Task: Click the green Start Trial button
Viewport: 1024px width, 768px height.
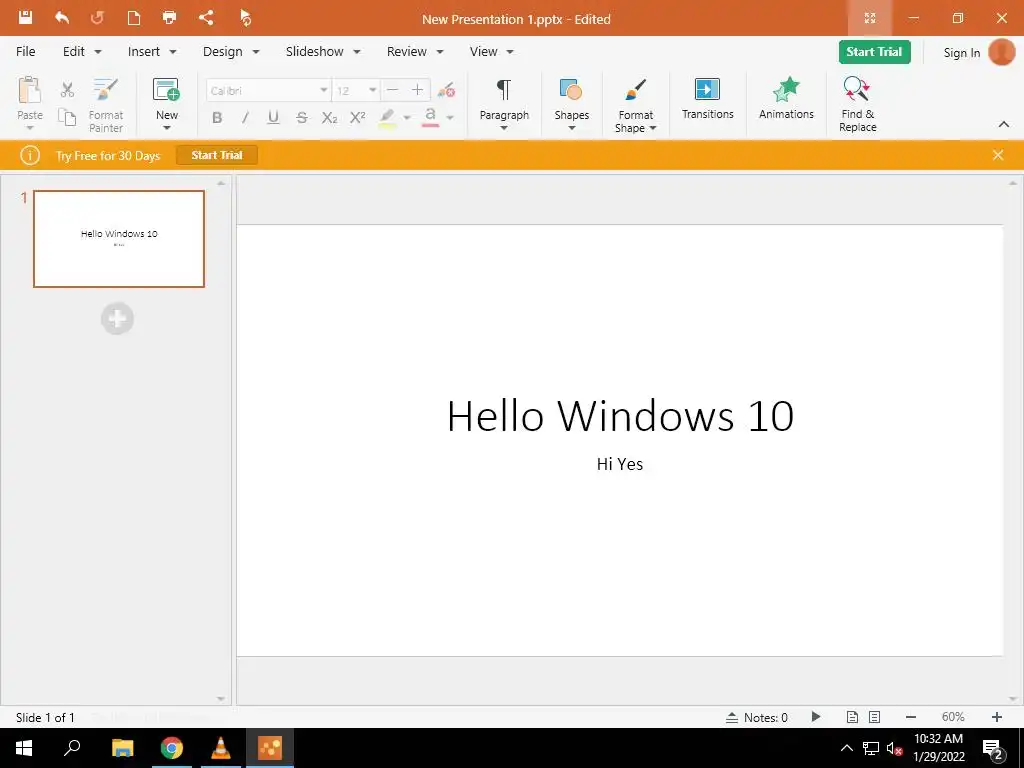Action: (x=874, y=52)
